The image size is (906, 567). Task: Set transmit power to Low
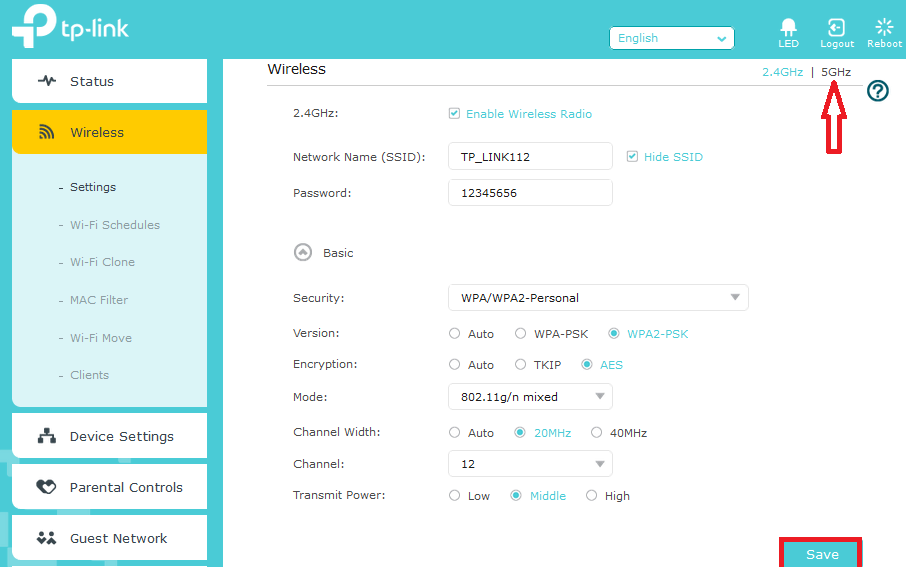point(455,495)
